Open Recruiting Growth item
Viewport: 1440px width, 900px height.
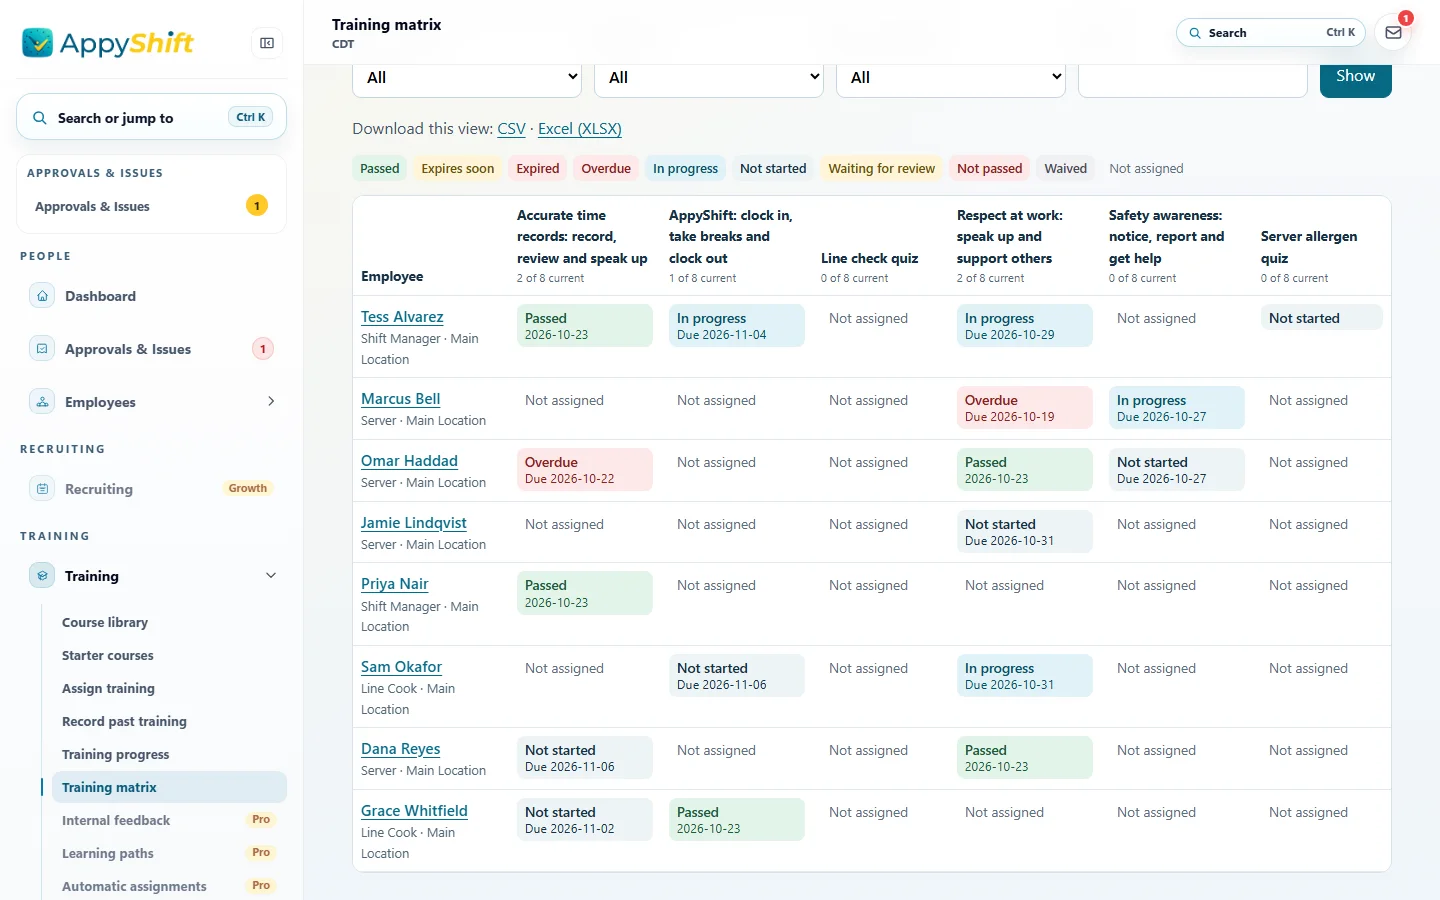[x=151, y=489]
